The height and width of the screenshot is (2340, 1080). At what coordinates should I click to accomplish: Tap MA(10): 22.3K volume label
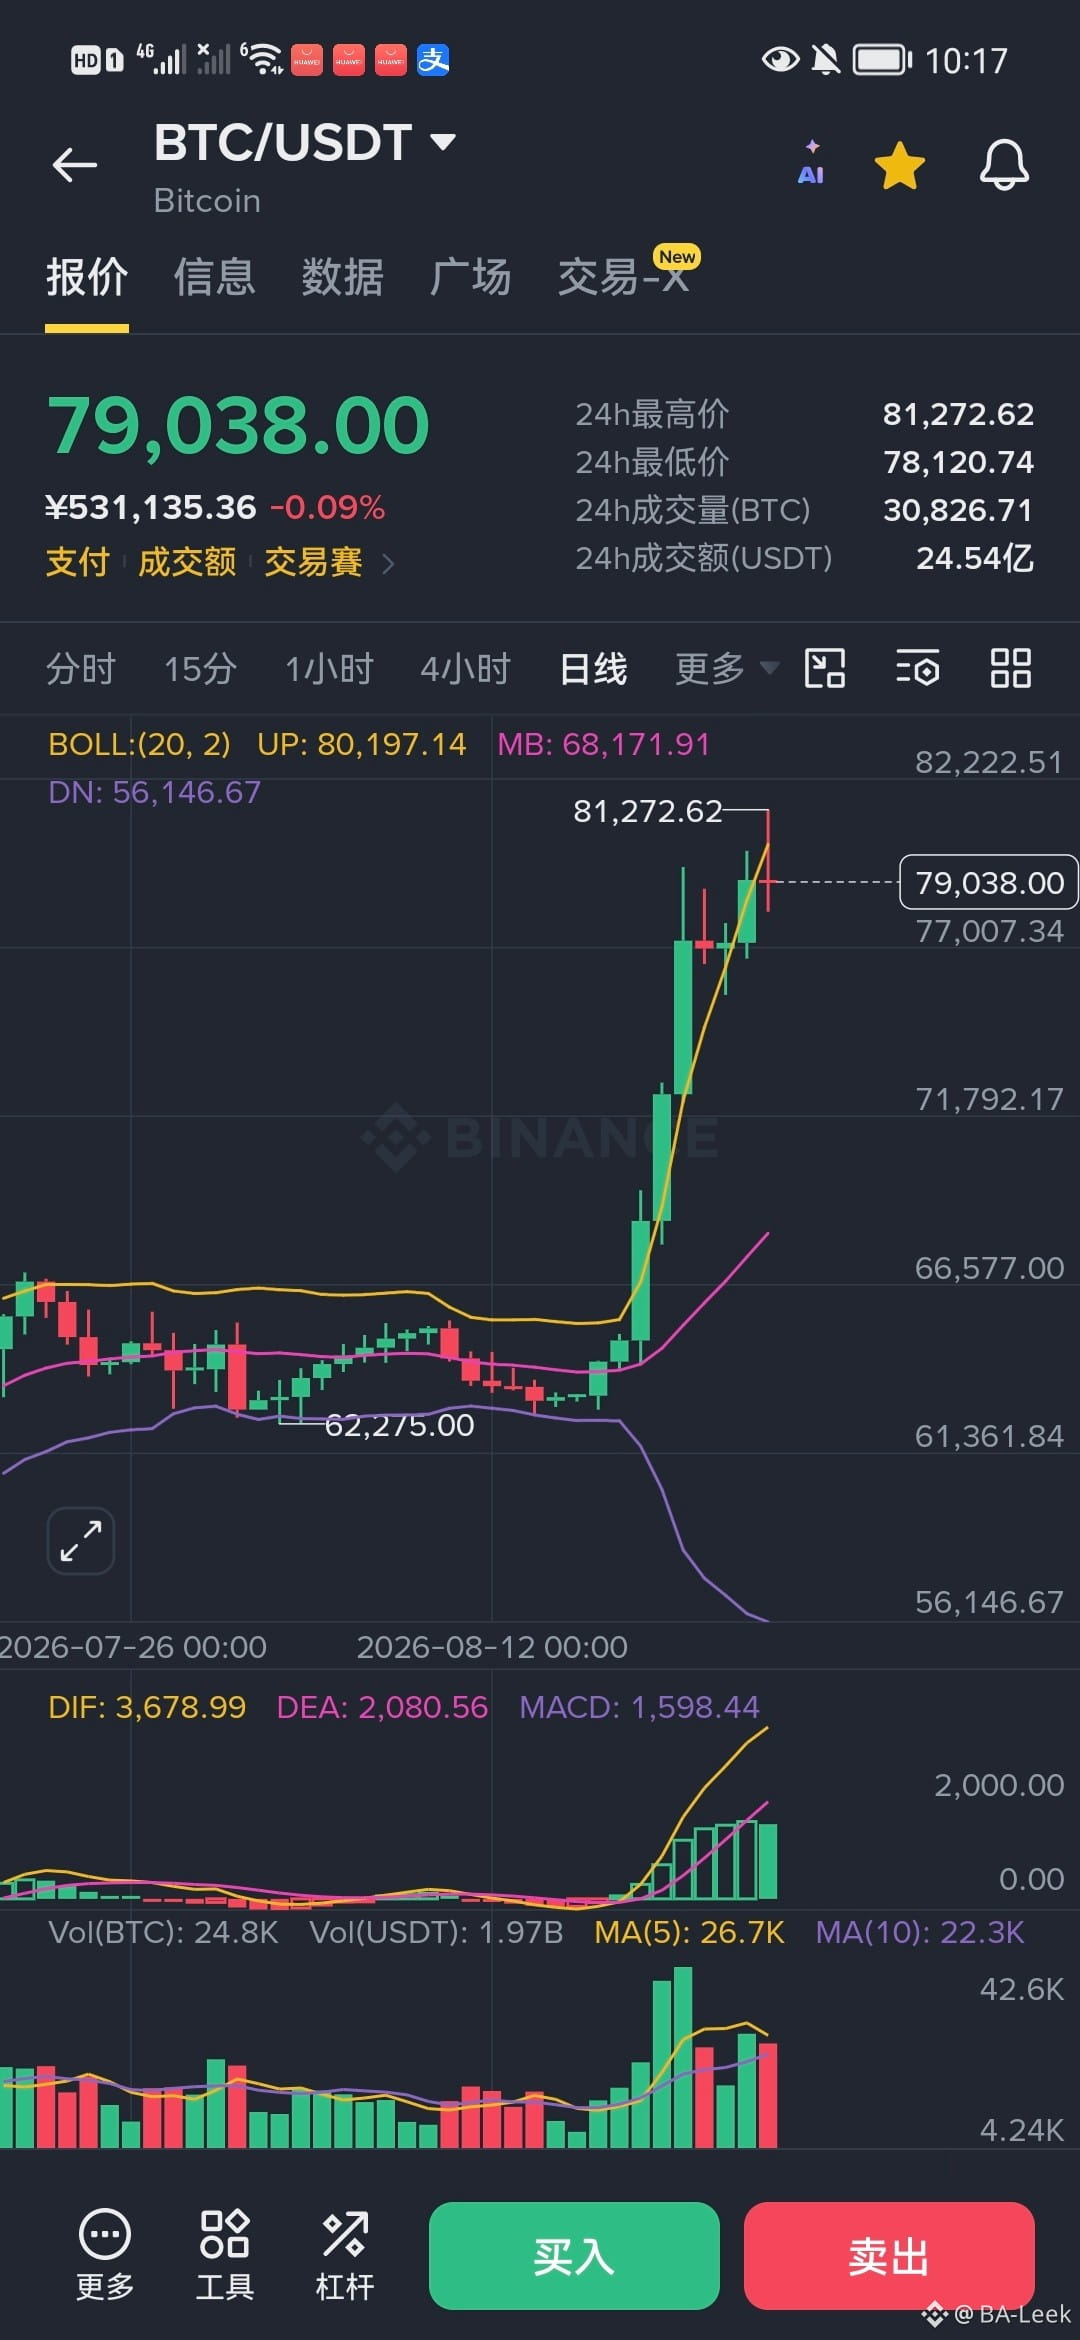coord(920,1932)
